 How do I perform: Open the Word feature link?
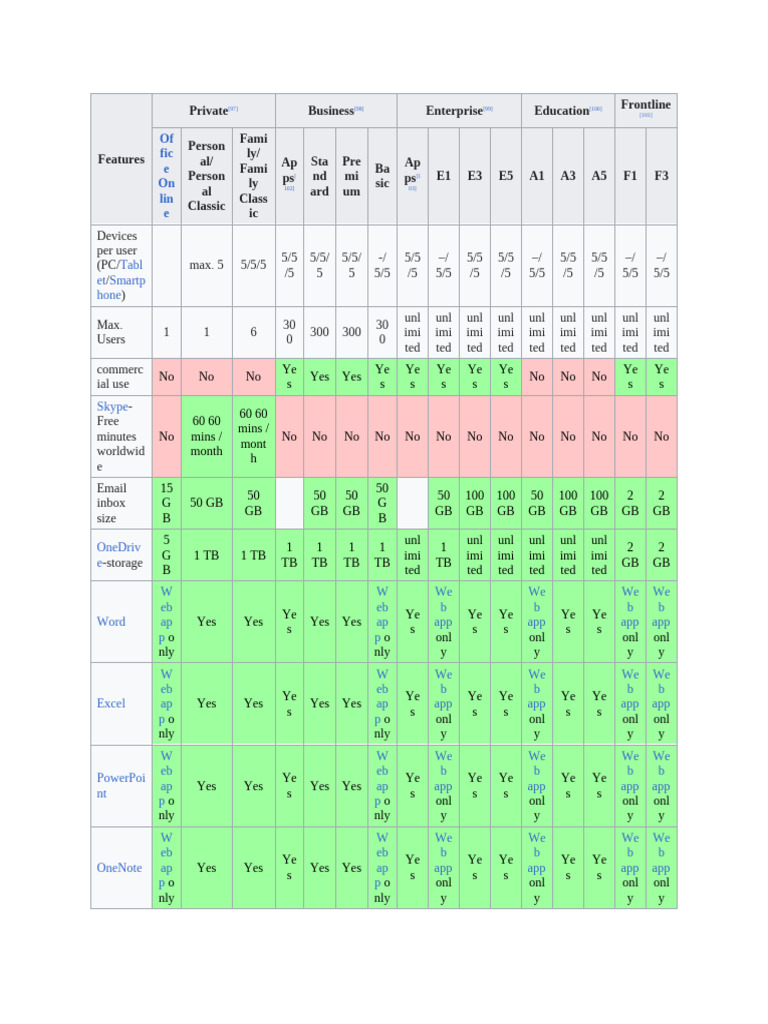pos(111,621)
